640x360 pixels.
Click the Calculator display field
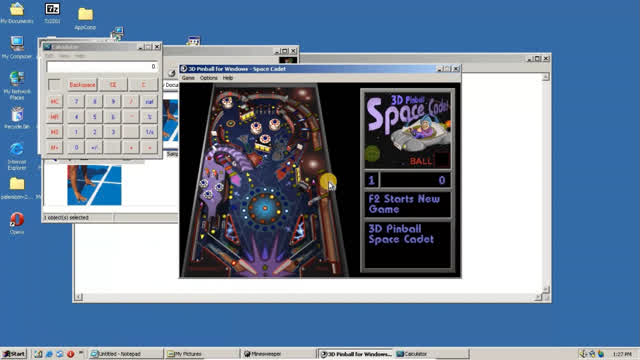point(102,66)
